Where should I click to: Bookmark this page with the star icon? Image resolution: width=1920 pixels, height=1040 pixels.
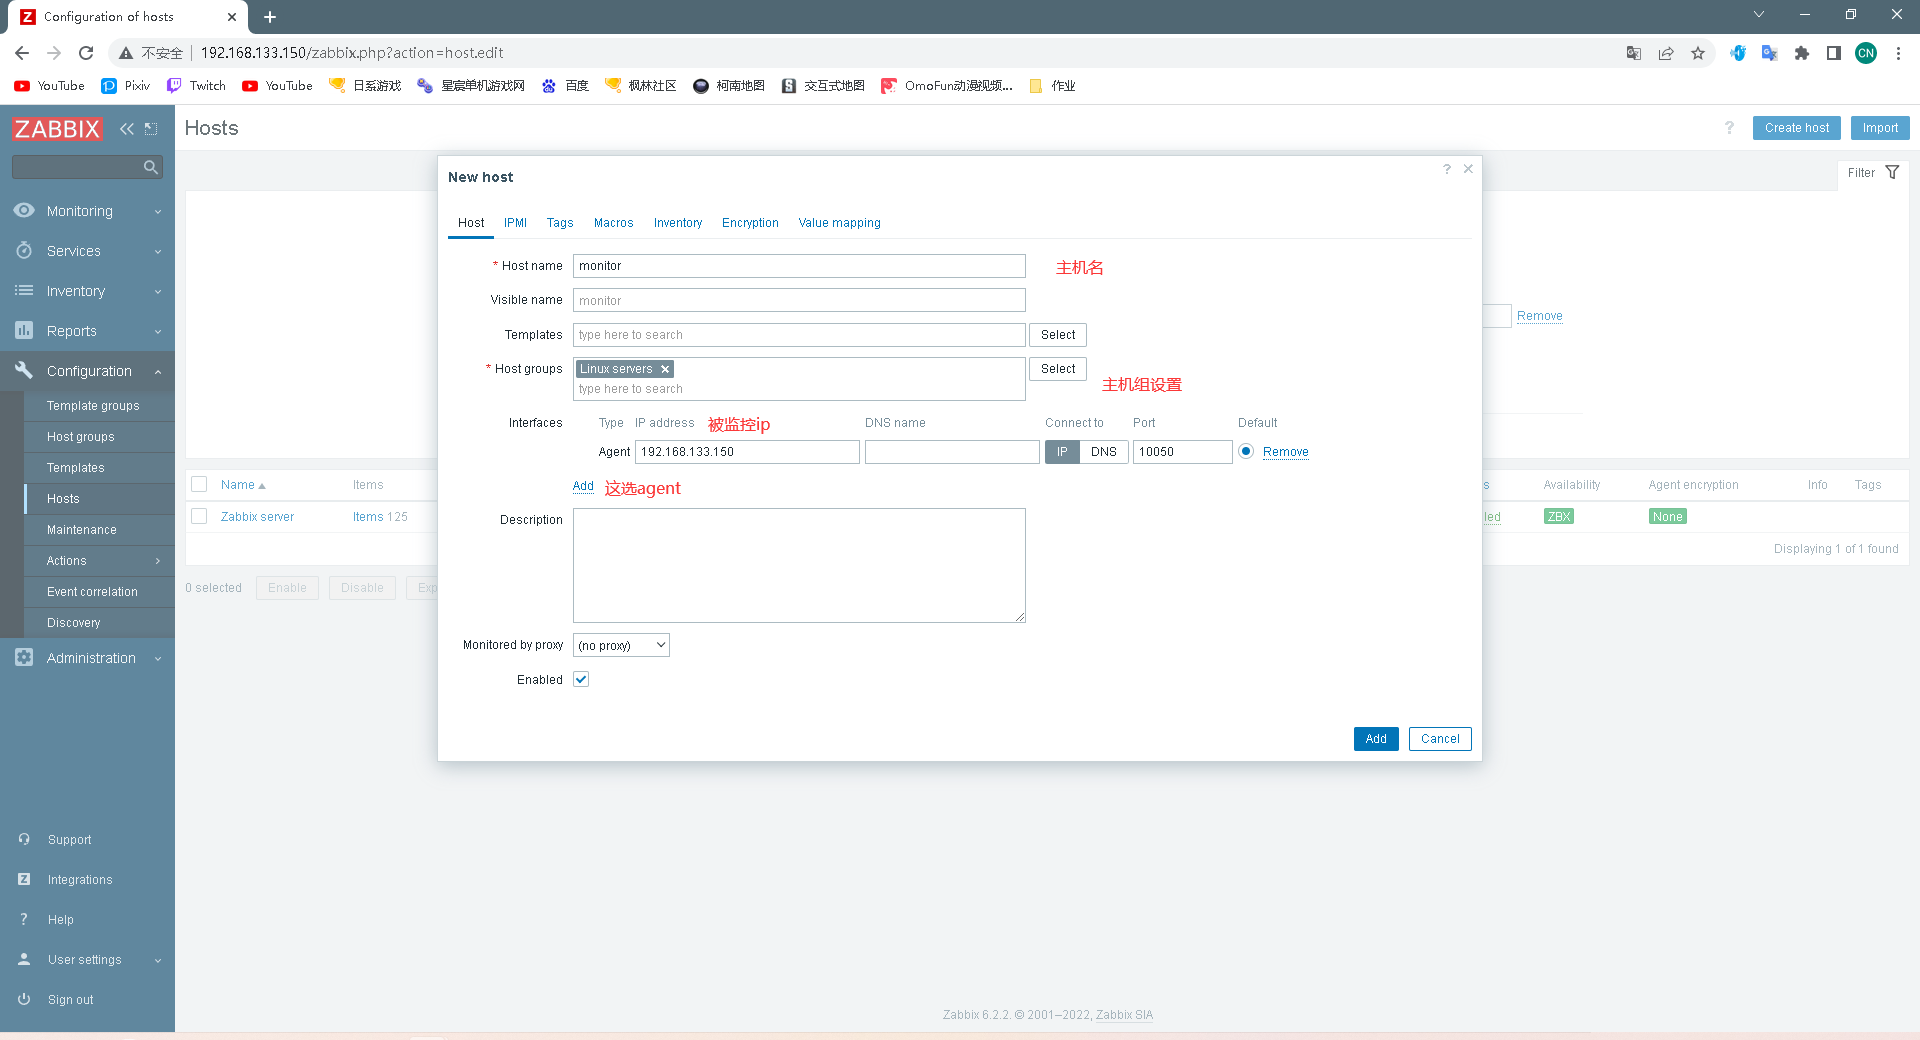(1698, 53)
